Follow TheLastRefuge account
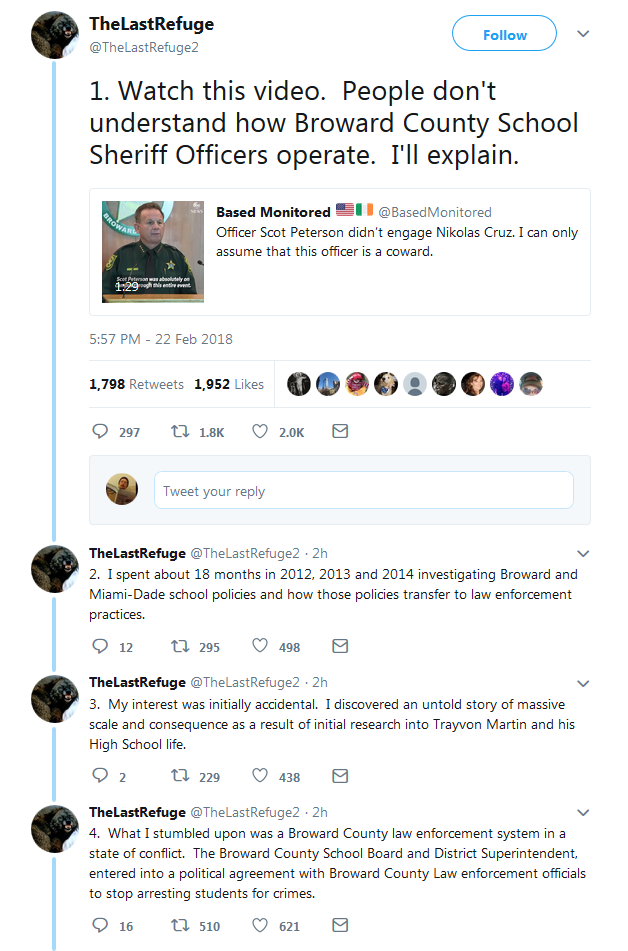The width and height of the screenshot is (628, 951). click(x=504, y=35)
